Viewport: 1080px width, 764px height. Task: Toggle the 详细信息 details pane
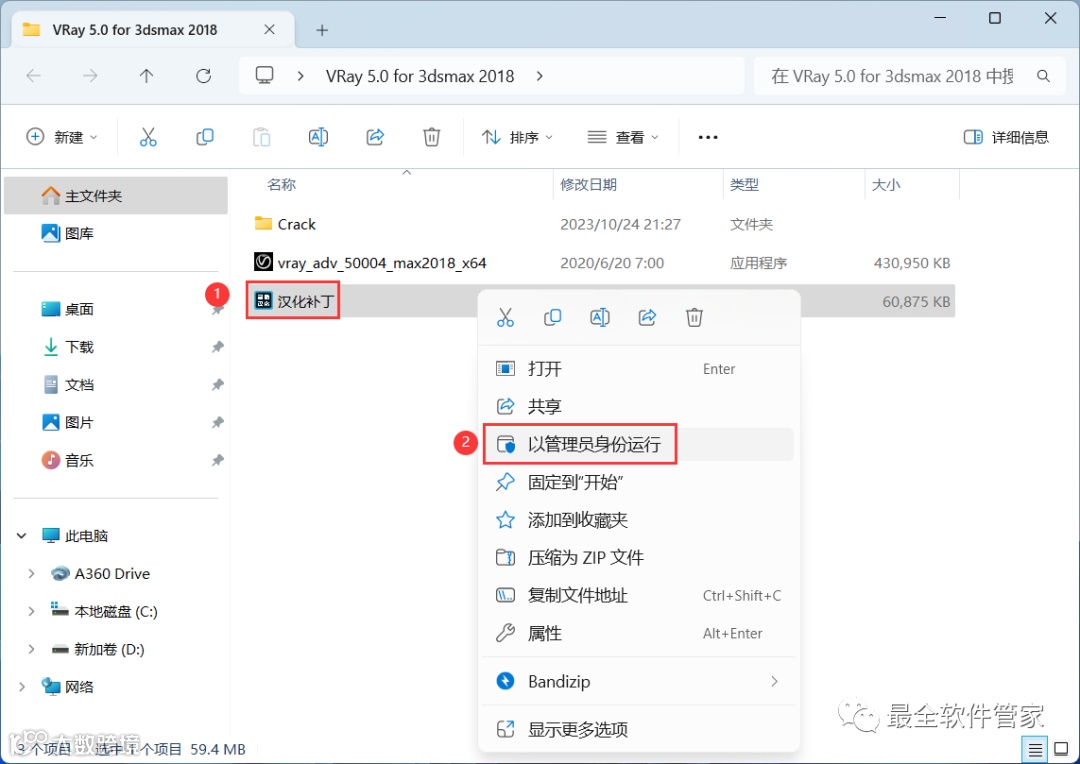(1006, 137)
